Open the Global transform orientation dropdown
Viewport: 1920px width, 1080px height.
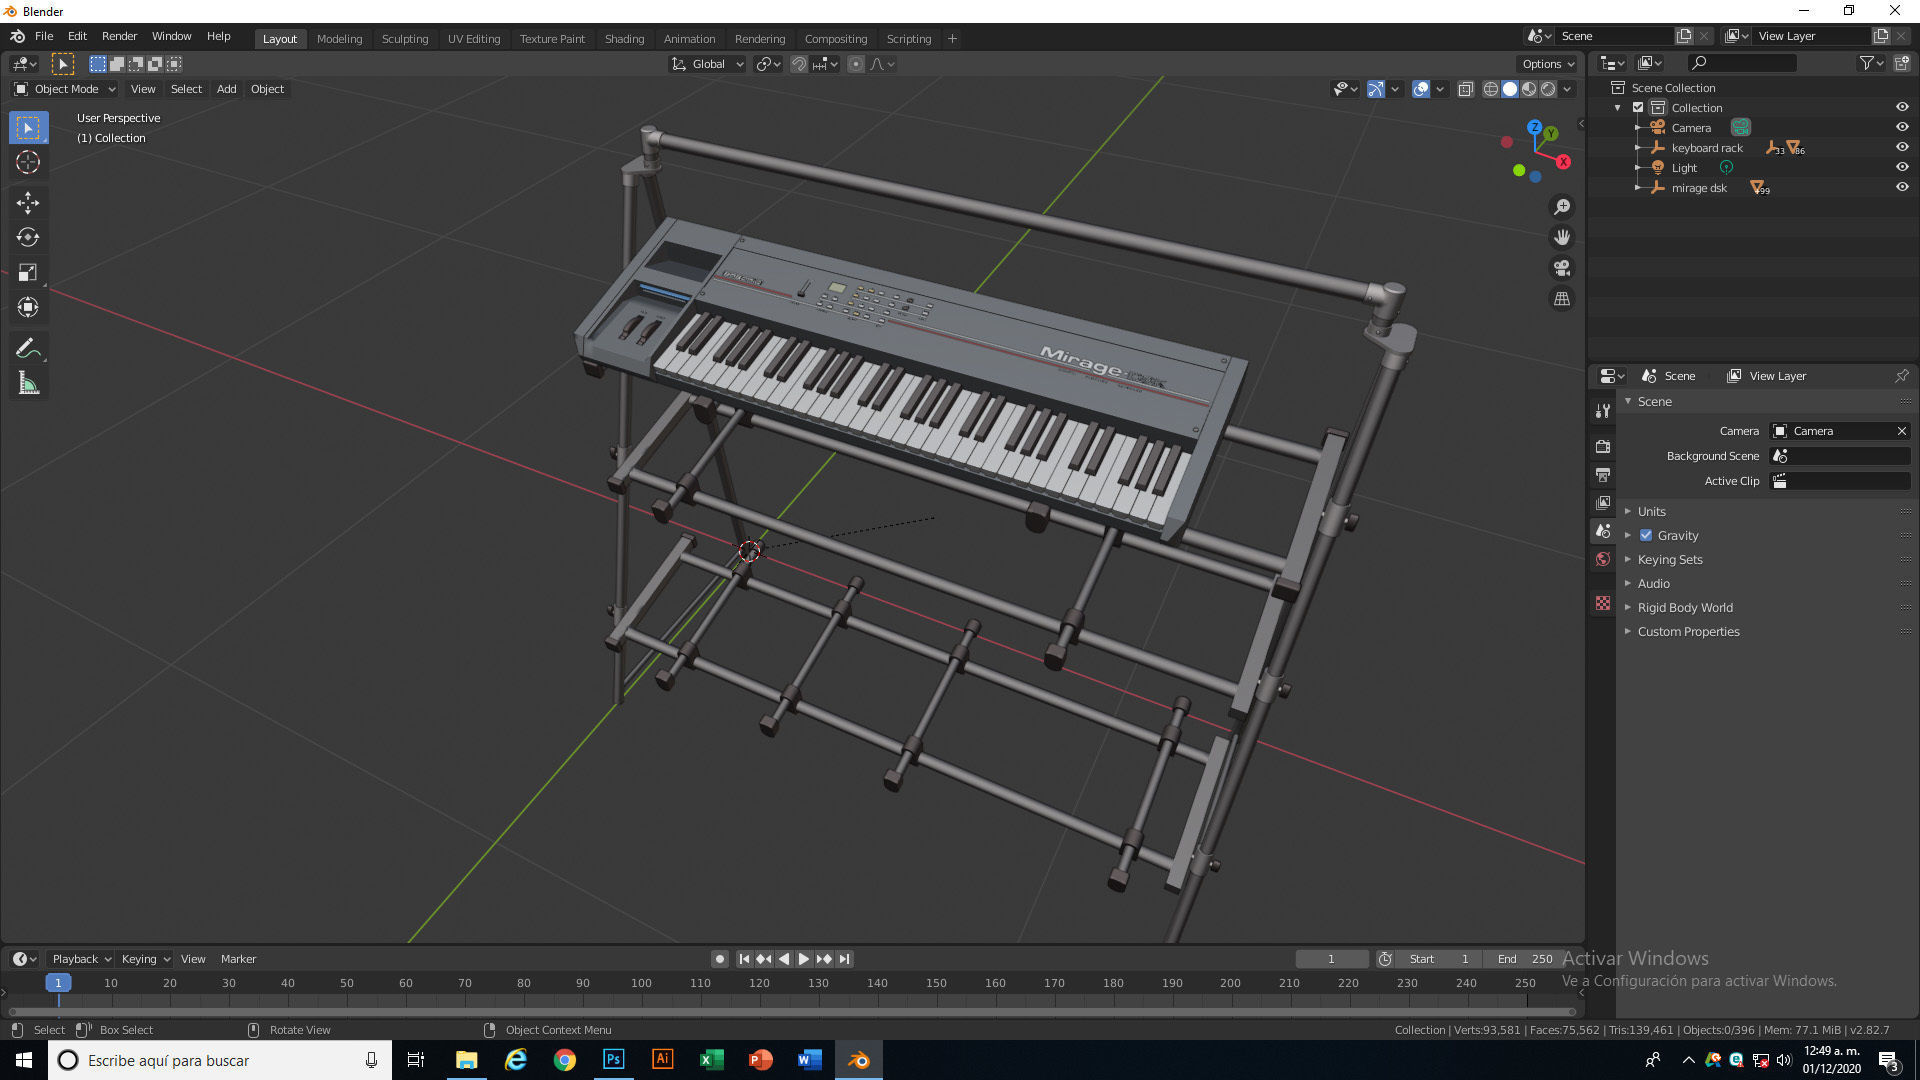708,64
